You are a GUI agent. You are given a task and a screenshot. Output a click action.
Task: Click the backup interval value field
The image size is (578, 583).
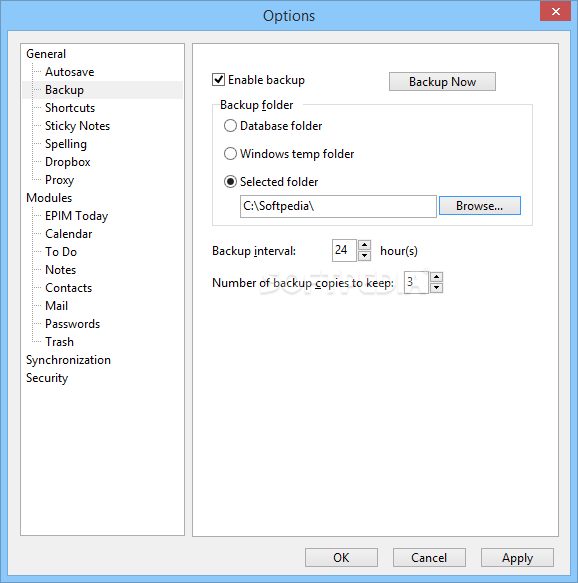(x=344, y=250)
